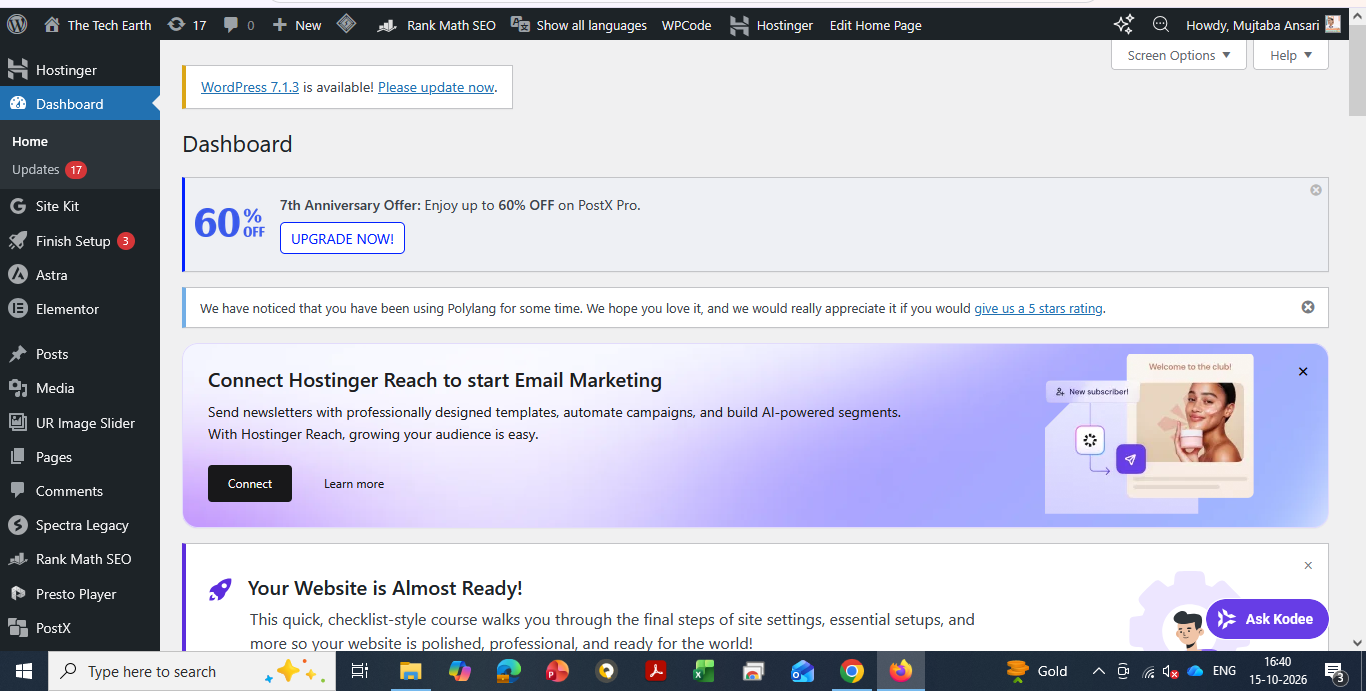
Task: Click the chat search icon in admin bar
Action: (x=1161, y=25)
